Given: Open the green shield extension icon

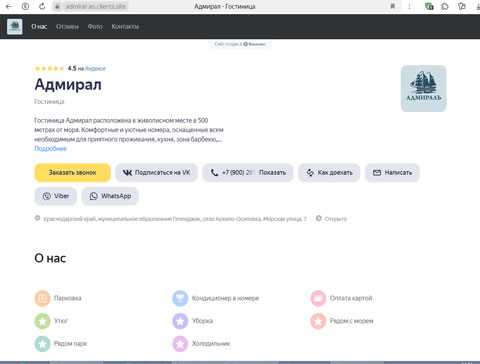Looking at the screenshot, I should pyautogui.click(x=429, y=6).
